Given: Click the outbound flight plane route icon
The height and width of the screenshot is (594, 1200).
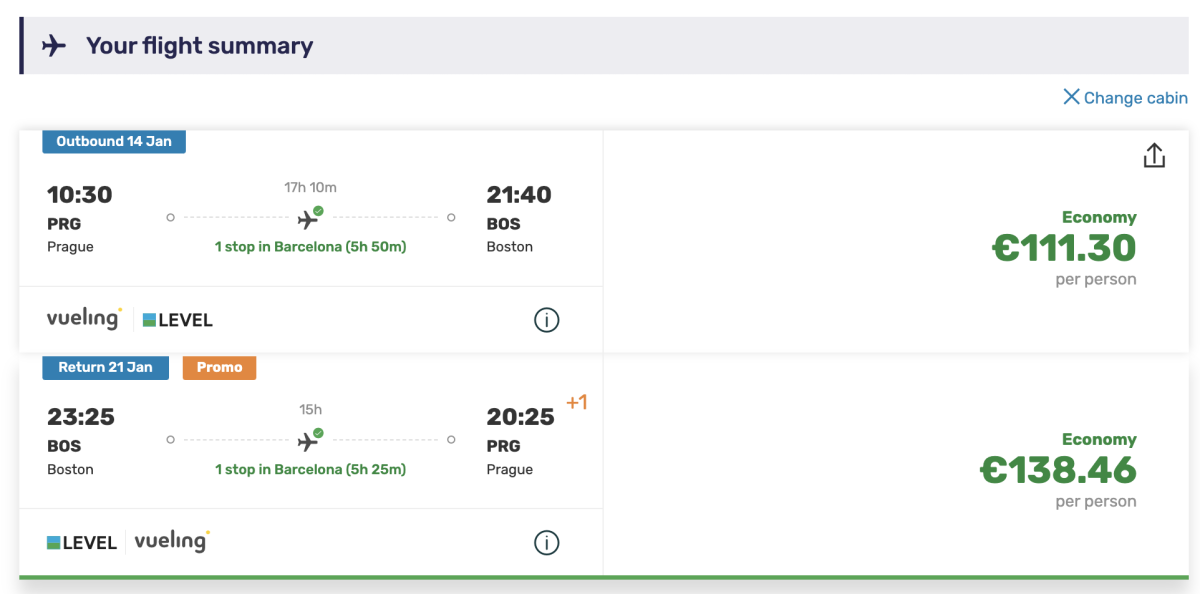Looking at the screenshot, I should (309, 218).
